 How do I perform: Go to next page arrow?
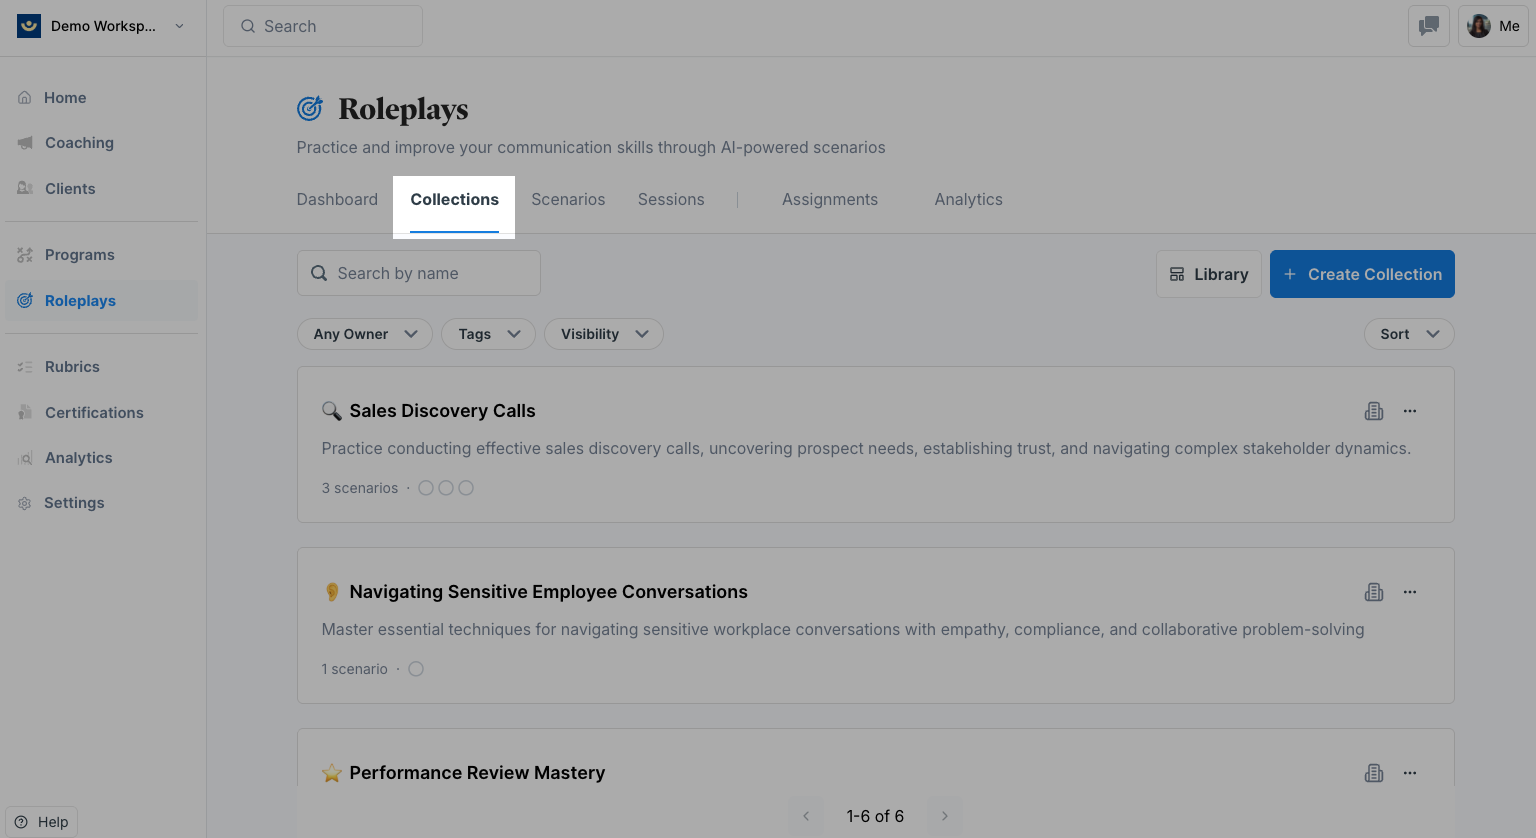pyautogui.click(x=944, y=816)
